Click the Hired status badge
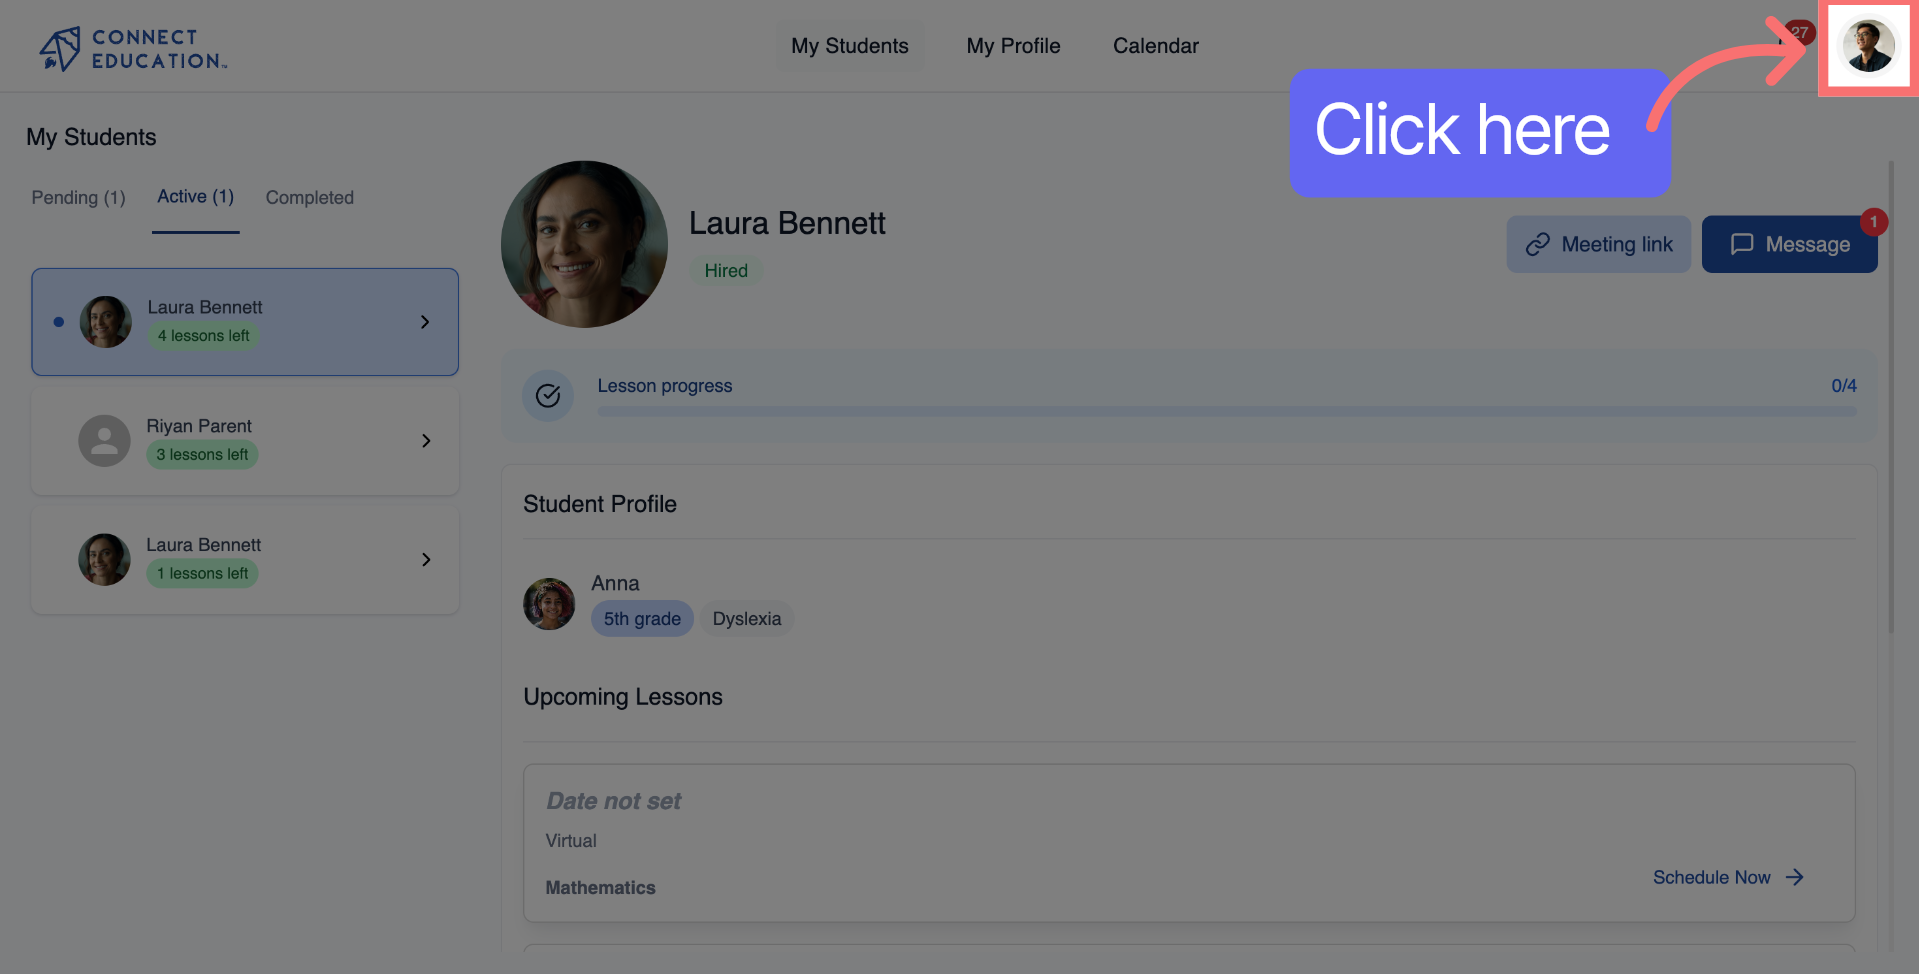The image size is (1919, 974). coord(726,271)
